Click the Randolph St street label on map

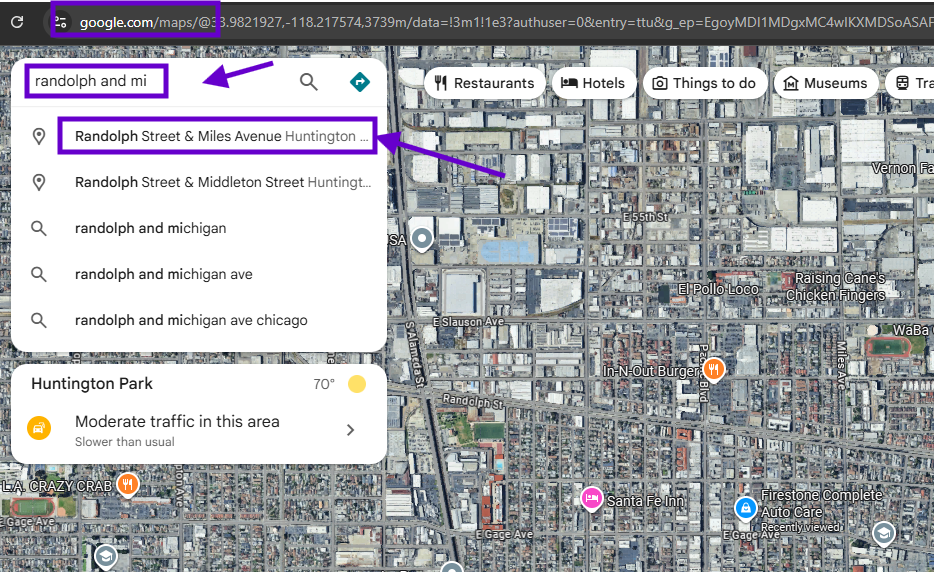click(x=473, y=400)
